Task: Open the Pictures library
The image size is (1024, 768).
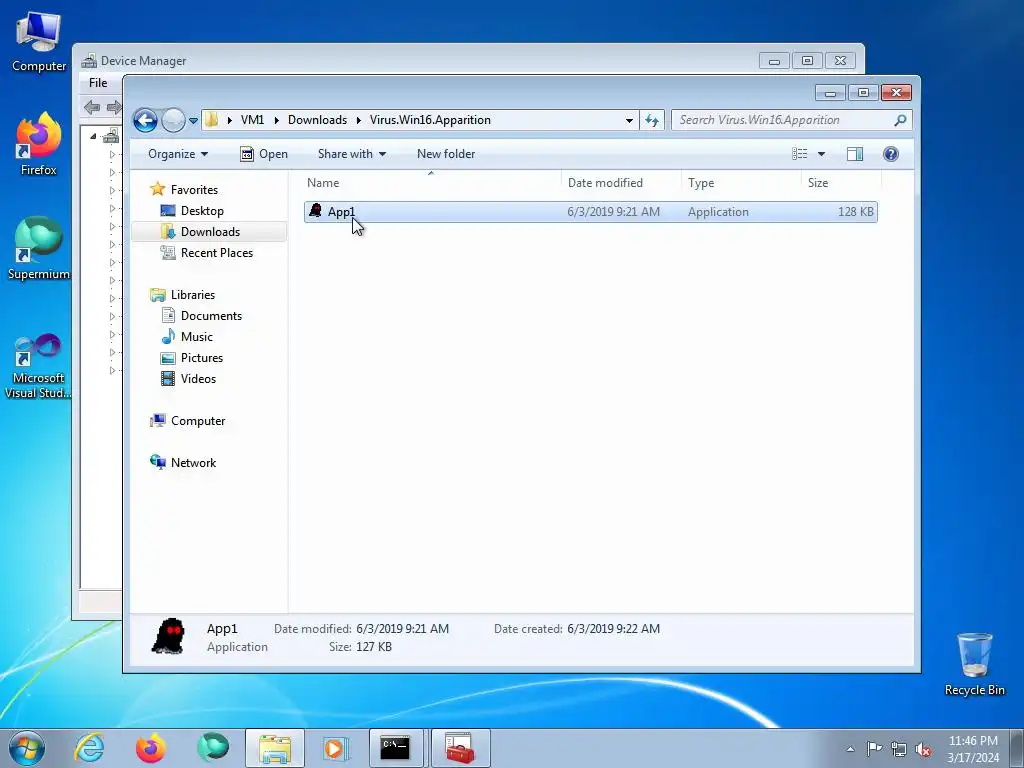Action: [x=202, y=358]
